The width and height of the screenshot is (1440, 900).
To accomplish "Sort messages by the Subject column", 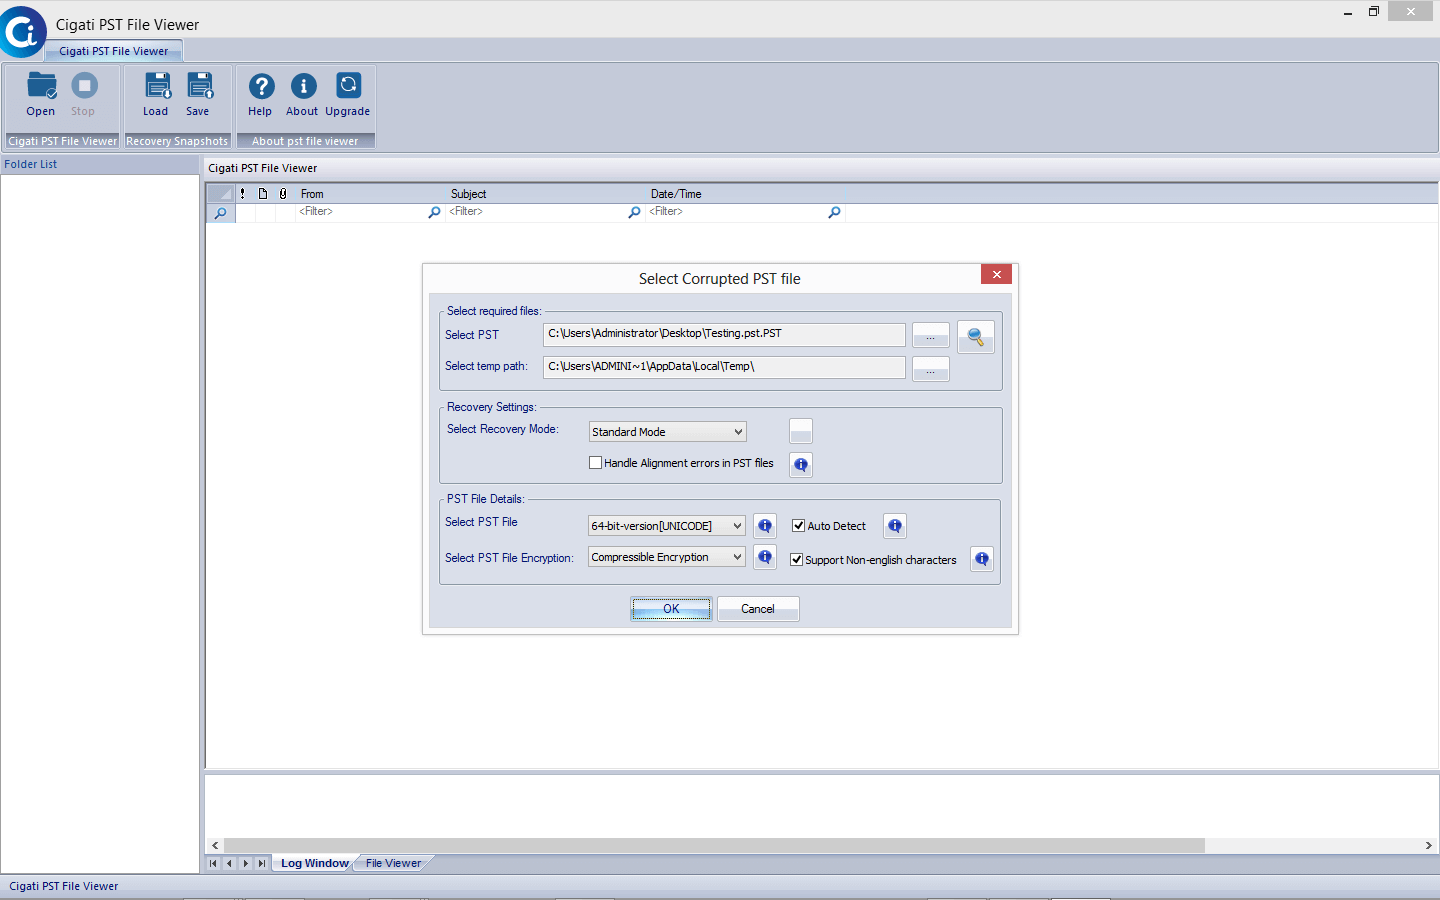I will coord(546,194).
